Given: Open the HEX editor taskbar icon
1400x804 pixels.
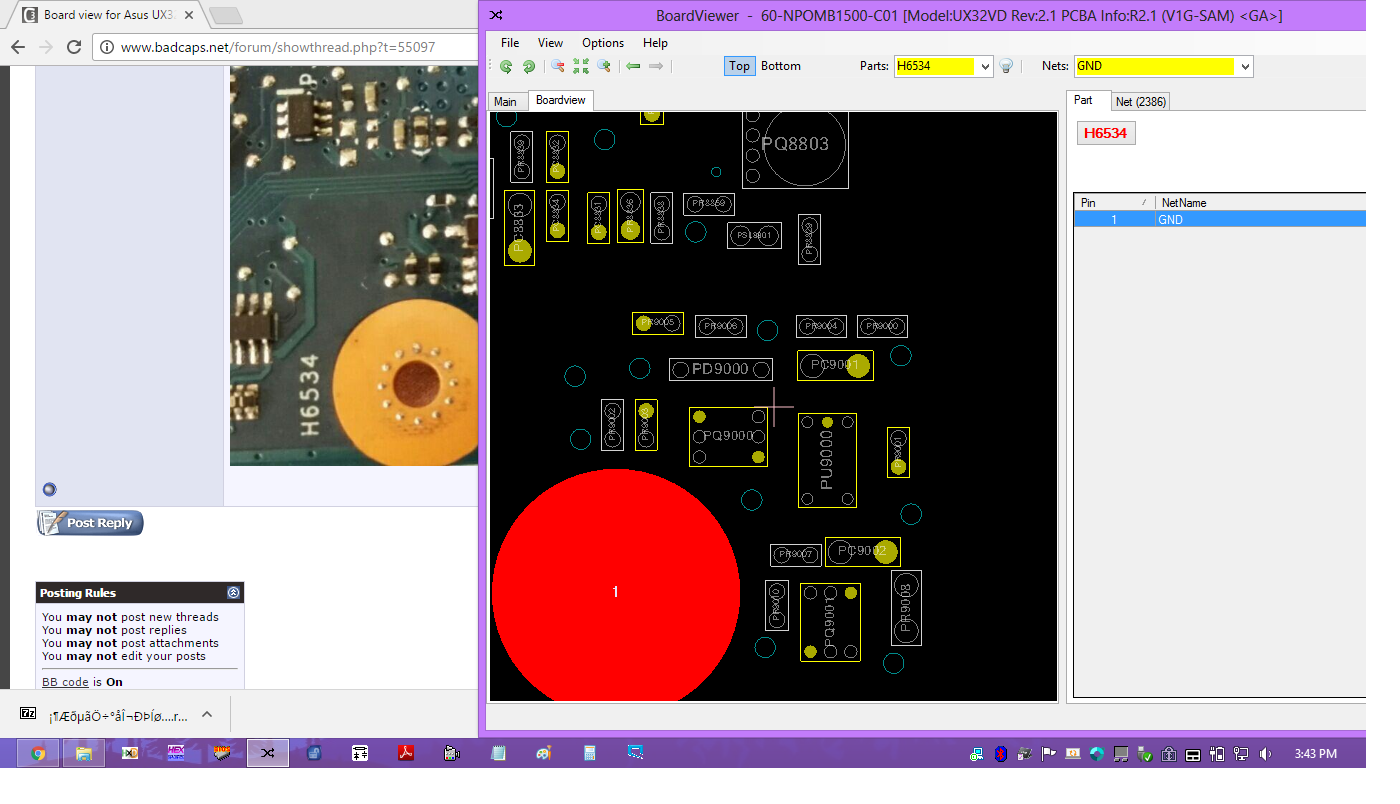Looking at the screenshot, I should [x=176, y=753].
